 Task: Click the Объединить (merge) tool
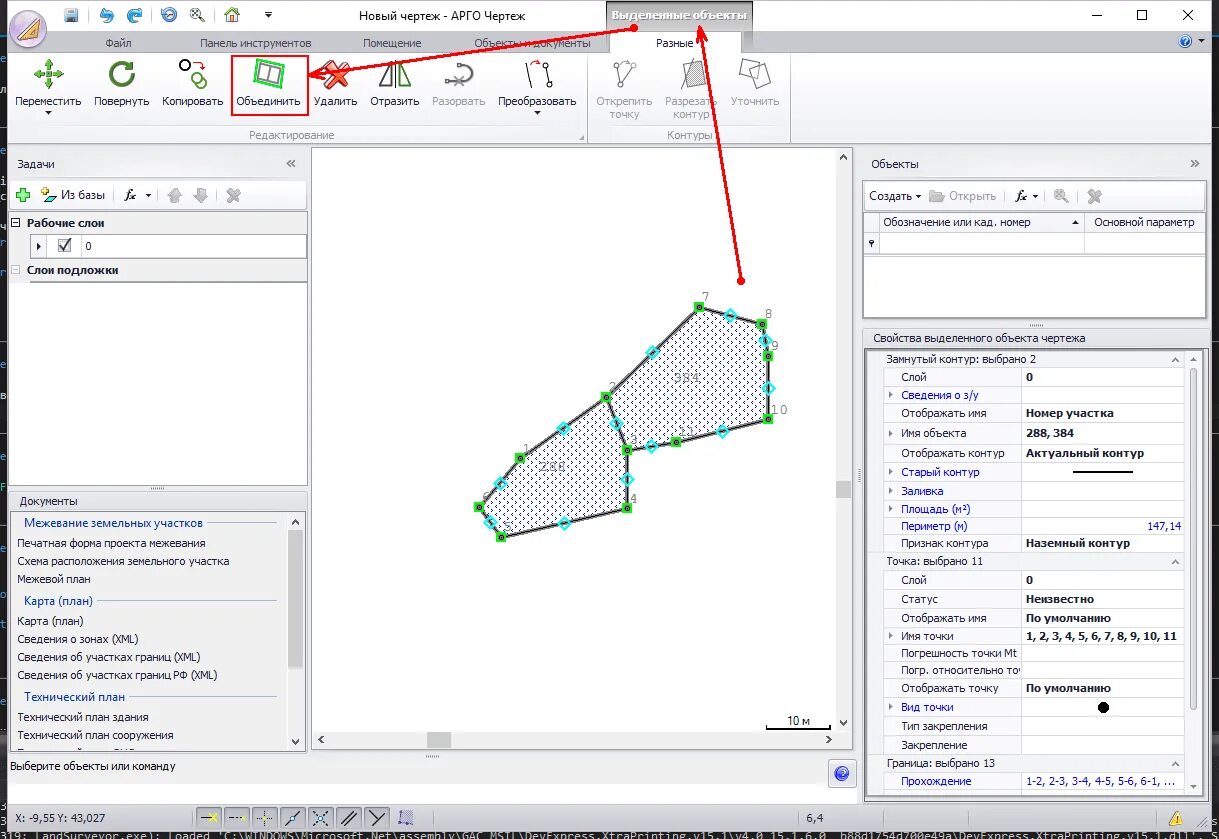point(268,85)
